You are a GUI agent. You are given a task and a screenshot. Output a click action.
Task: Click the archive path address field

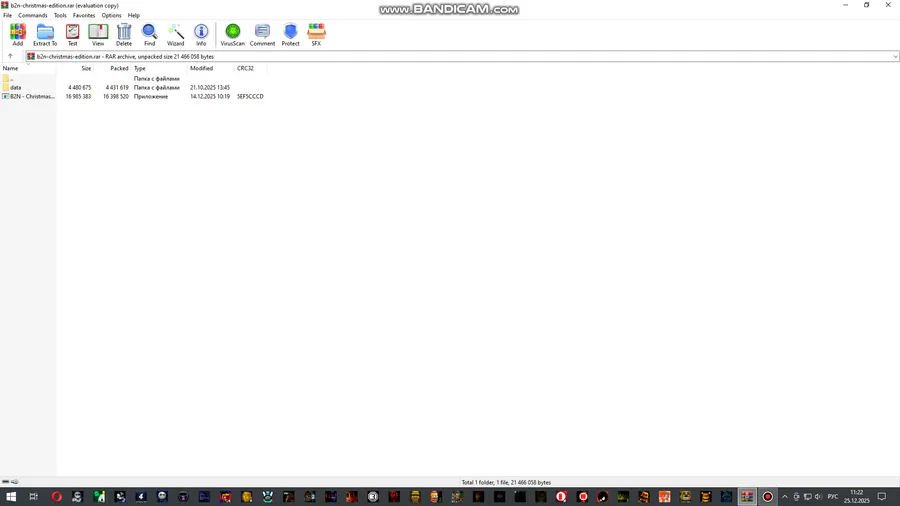click(461, 57)
